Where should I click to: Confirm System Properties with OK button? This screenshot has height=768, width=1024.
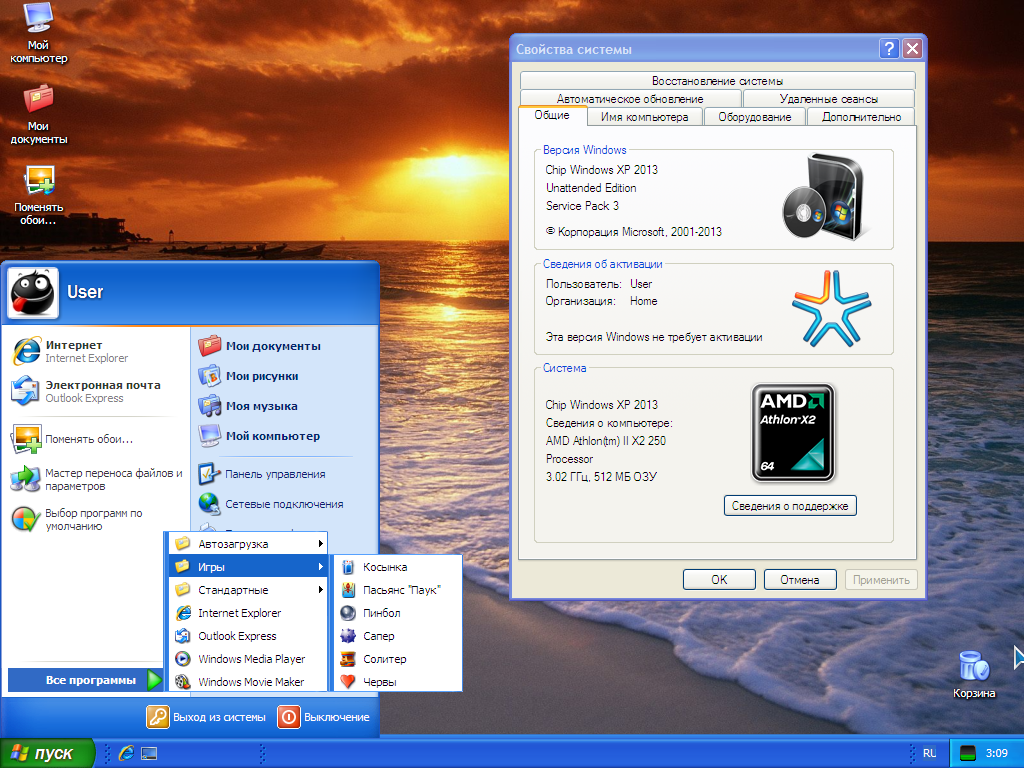719,579
